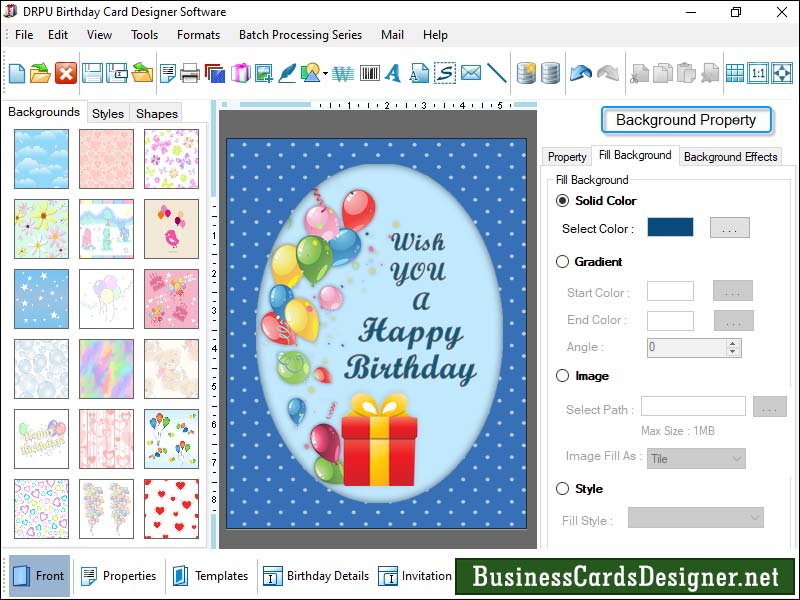800x600 pixels.
Task: Switch to the Background Effects tab
Action: tap(730, 157)
